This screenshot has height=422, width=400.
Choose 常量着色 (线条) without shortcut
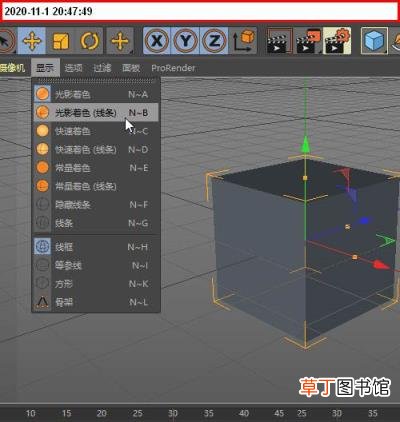96,186
